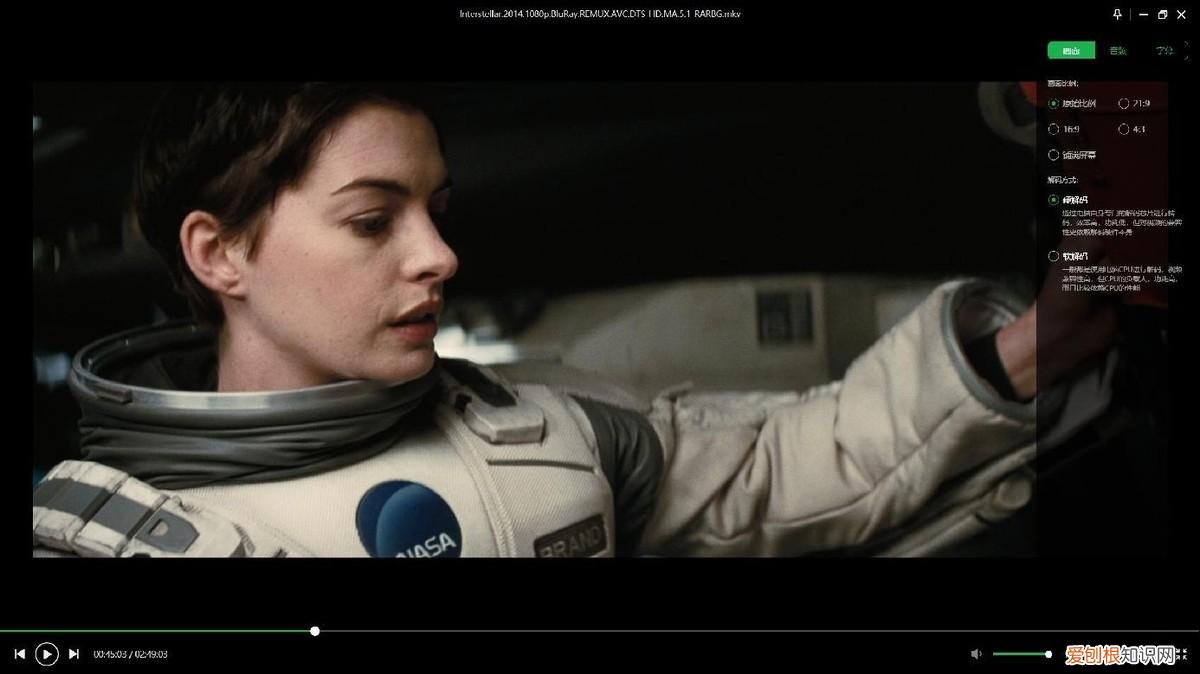Skip to the next video
1200x674 pixels.
click(x=74, y=654)
